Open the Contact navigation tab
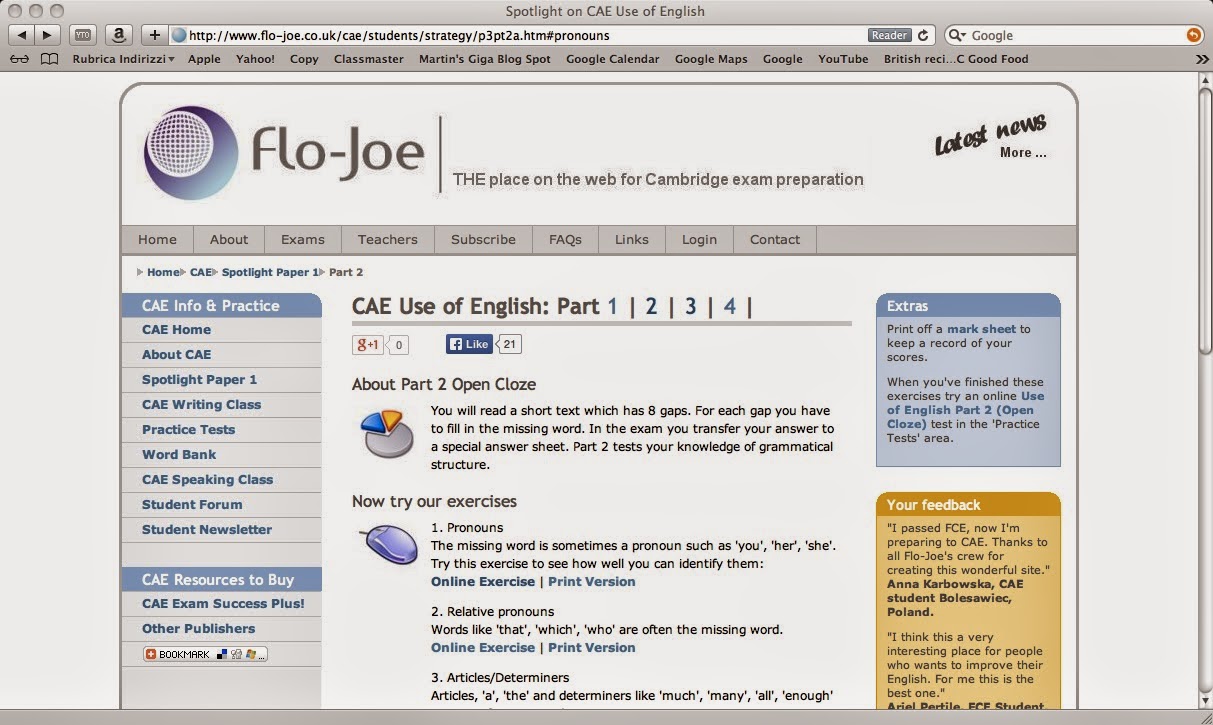1213x725 pixels. click(x=775, y=240)
